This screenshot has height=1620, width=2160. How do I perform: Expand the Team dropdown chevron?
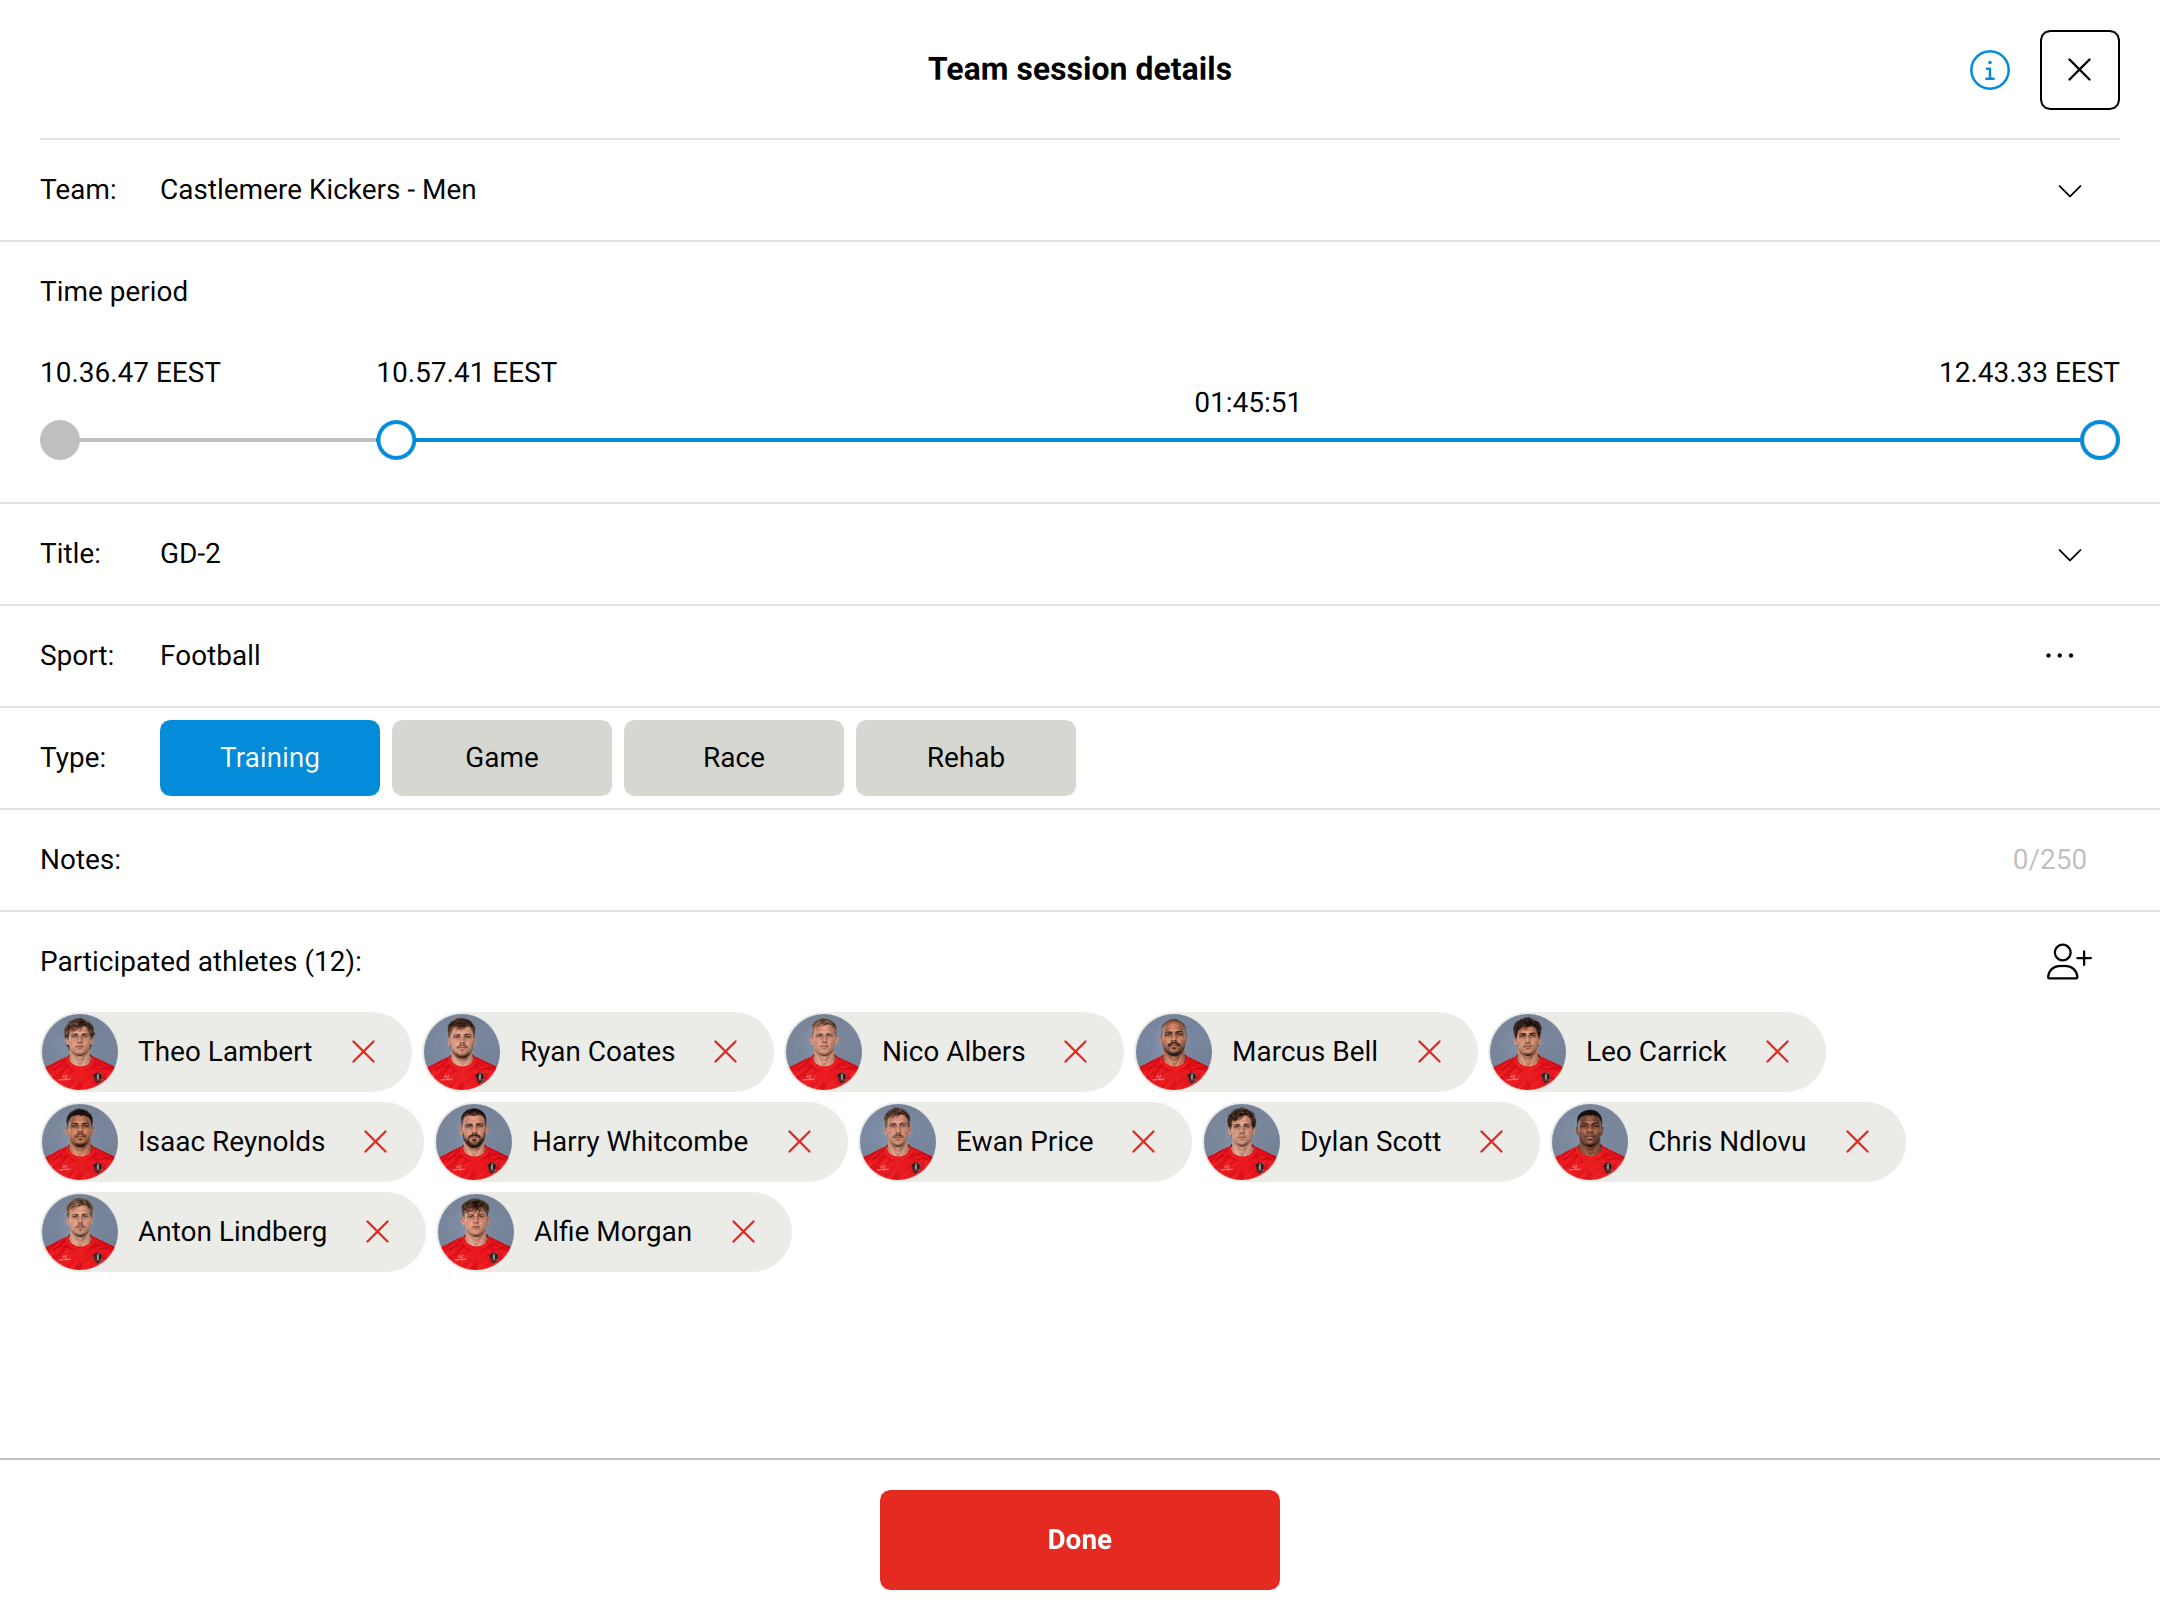(x=2070, y=191)
